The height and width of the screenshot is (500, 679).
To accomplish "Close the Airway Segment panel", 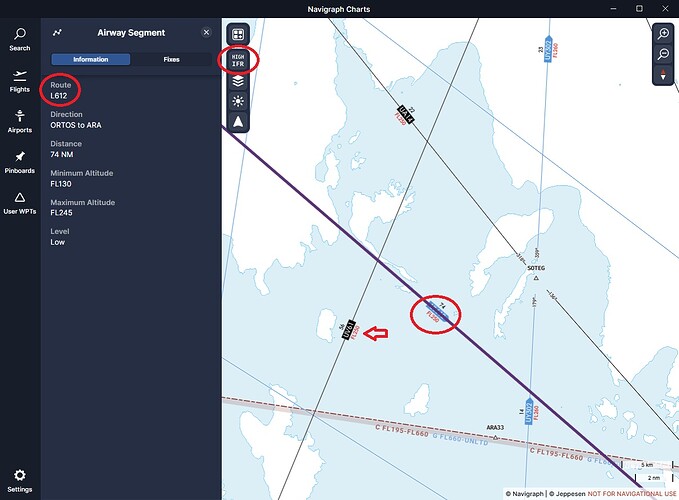I will 207,32.
